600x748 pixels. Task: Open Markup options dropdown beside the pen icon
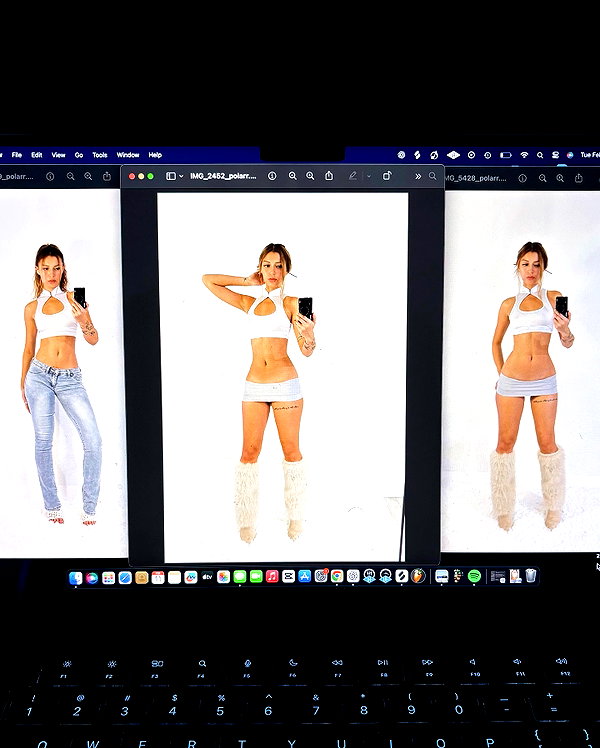pyautogui.click(x=368, y=176)
